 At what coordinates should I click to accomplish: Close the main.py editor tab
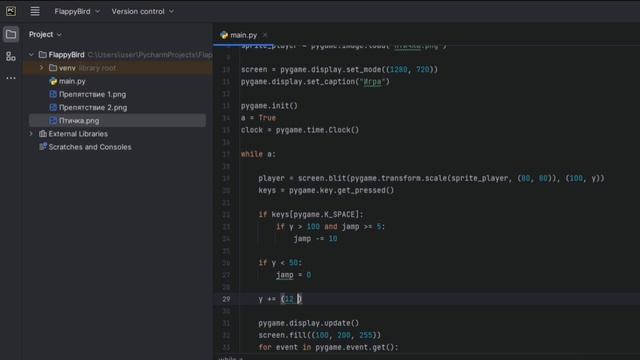pyautogui.click(x=265, y=35)
